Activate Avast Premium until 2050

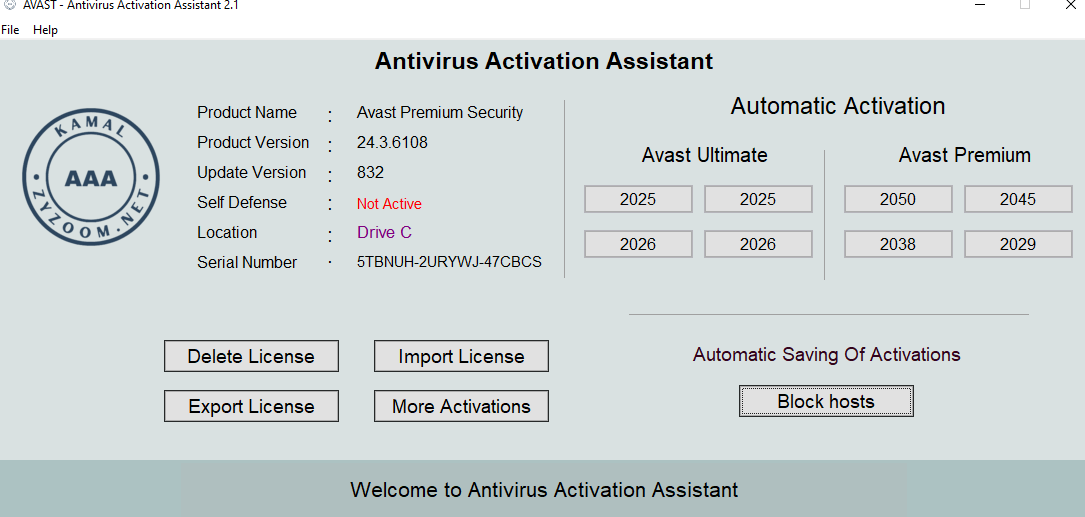(x=897, y=199)
